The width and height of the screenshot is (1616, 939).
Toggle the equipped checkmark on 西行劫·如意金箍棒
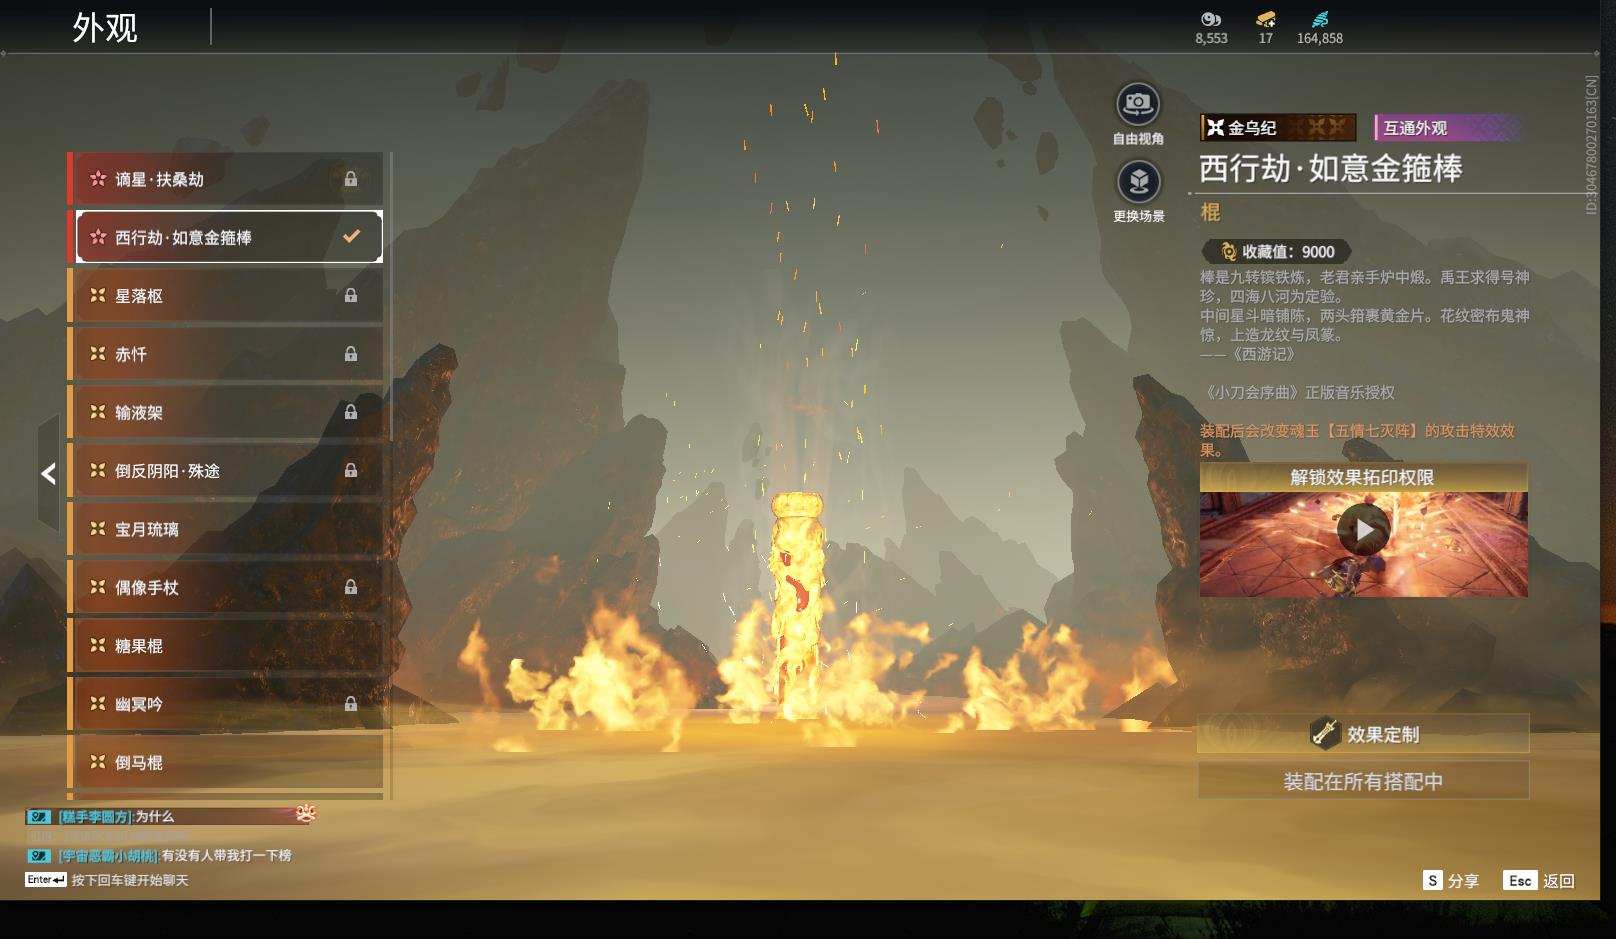(351, 237)
